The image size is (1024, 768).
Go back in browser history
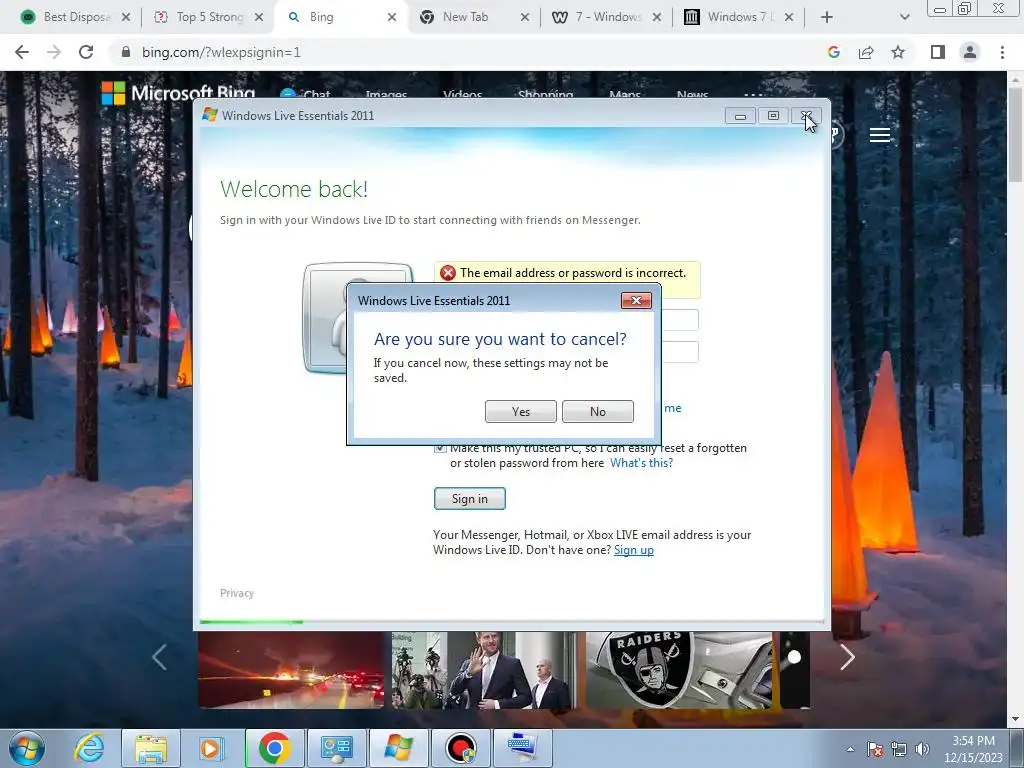[22, 52]
